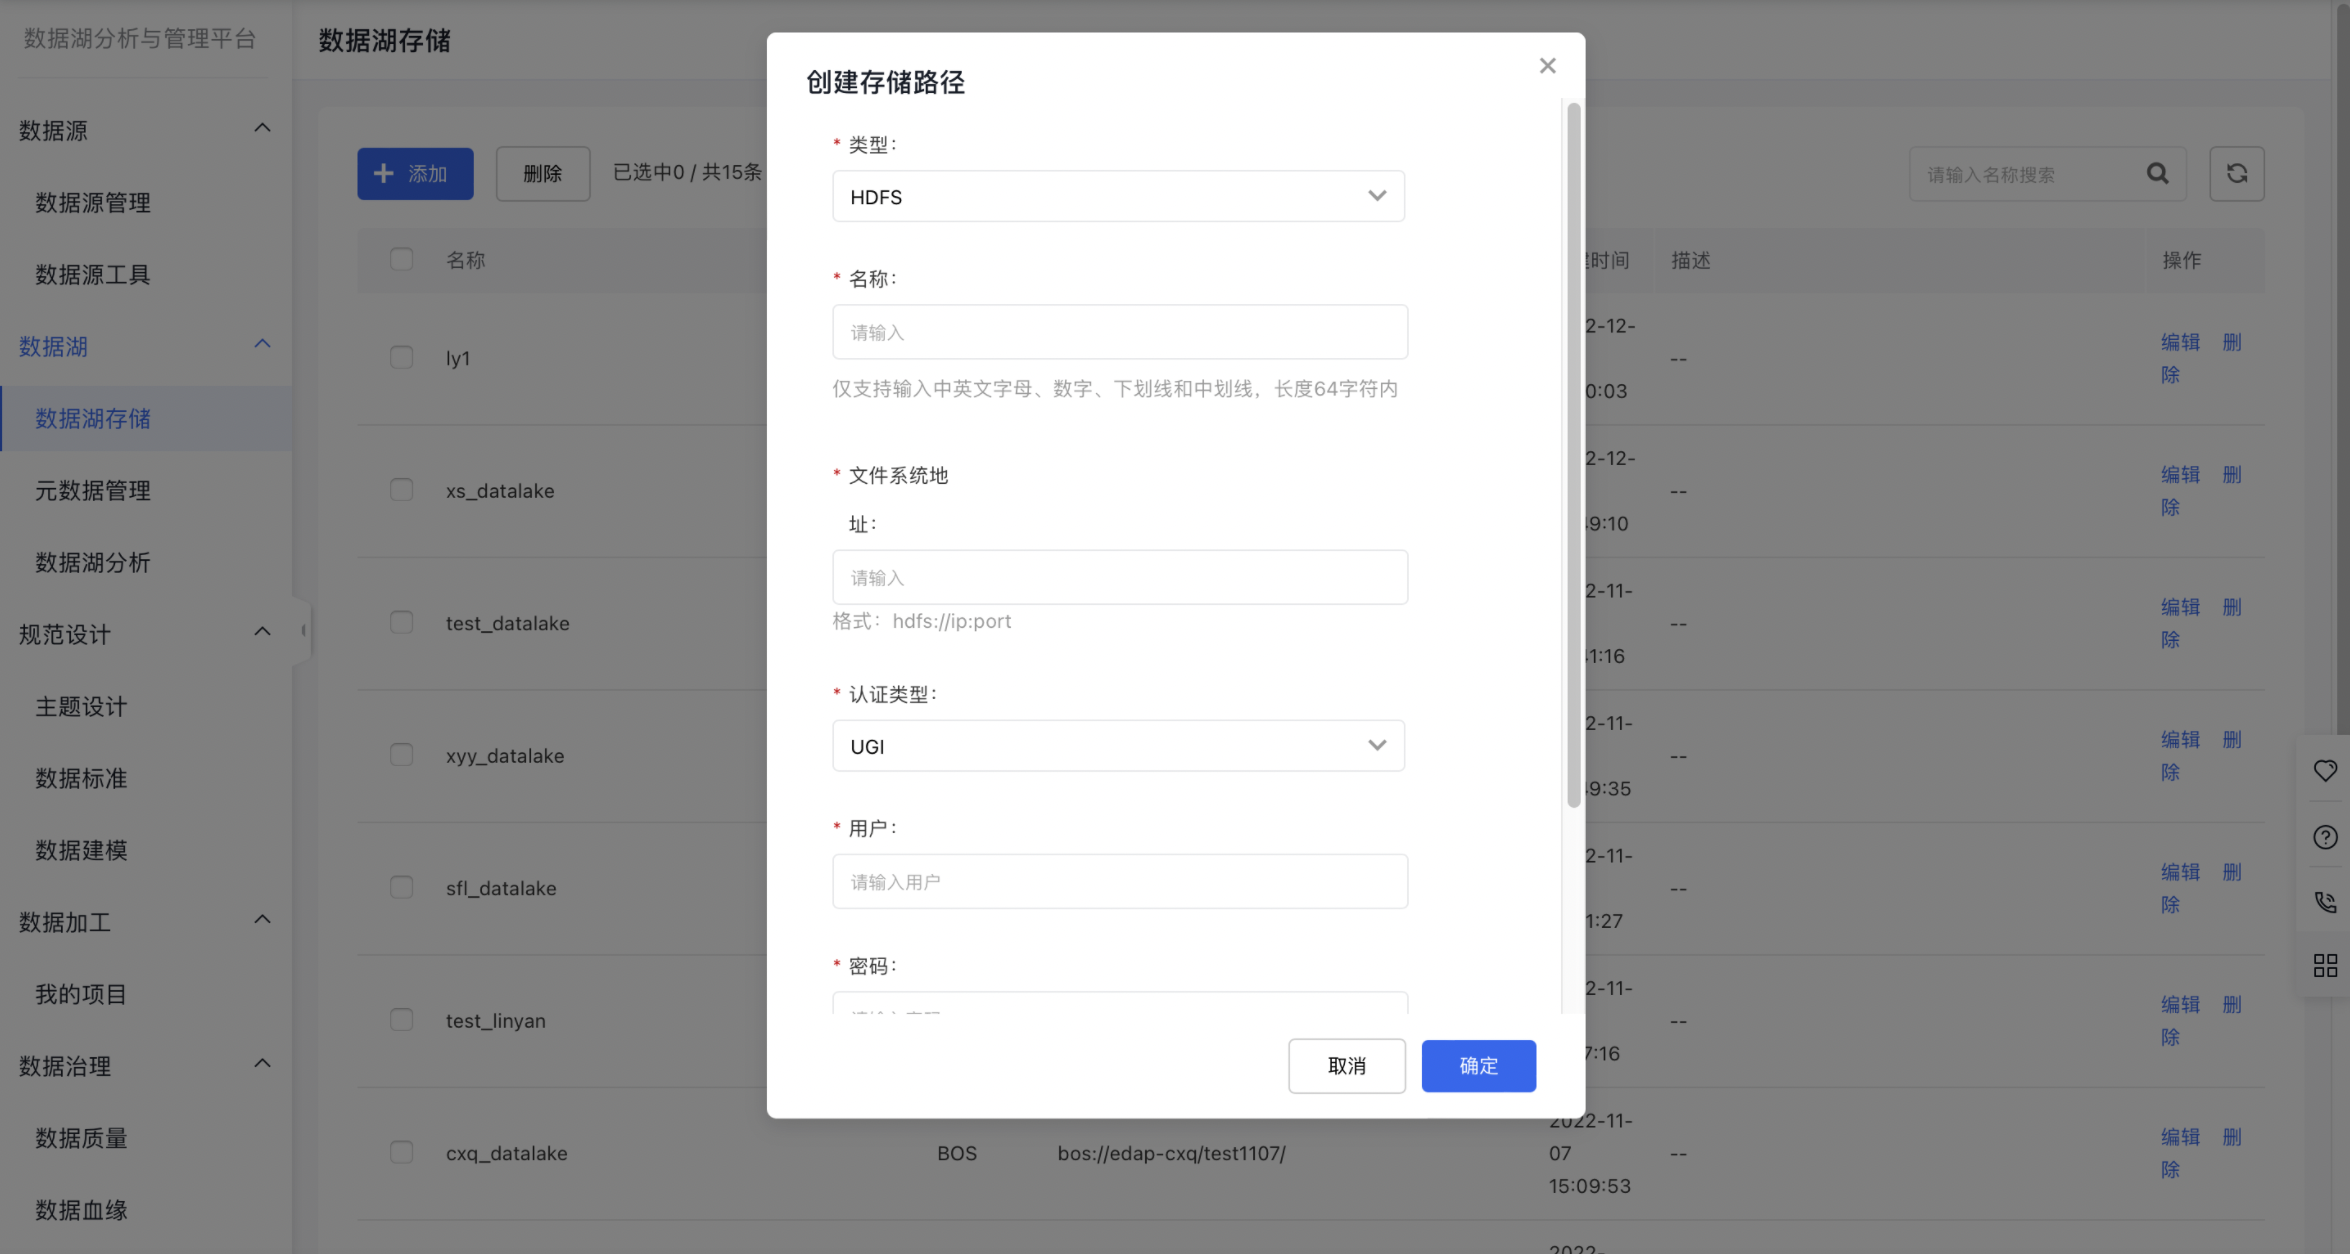
Task: Click 编辑 link for xs_datalake row
Action: (2180, 475)
